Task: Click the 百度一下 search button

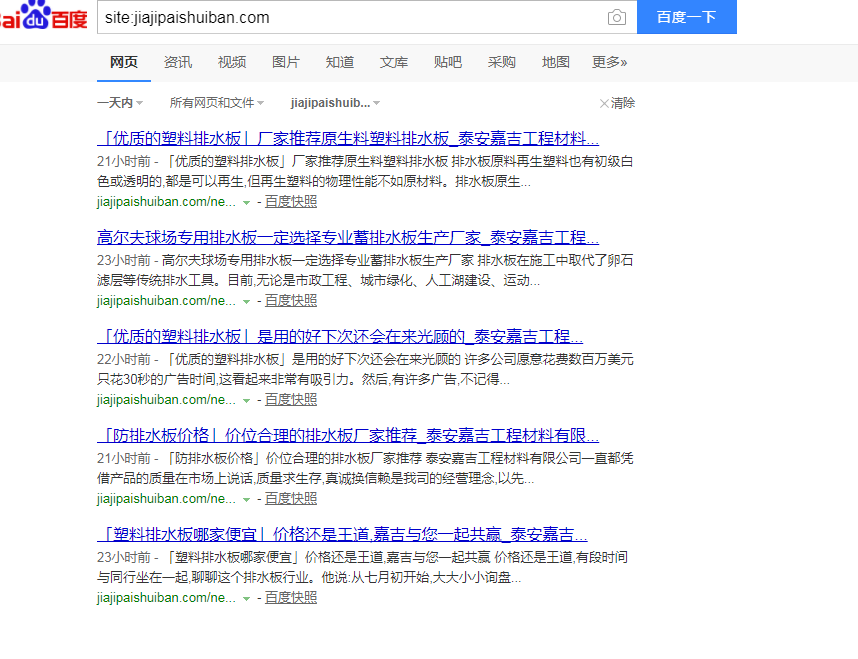Action: [x=687, y=17]
